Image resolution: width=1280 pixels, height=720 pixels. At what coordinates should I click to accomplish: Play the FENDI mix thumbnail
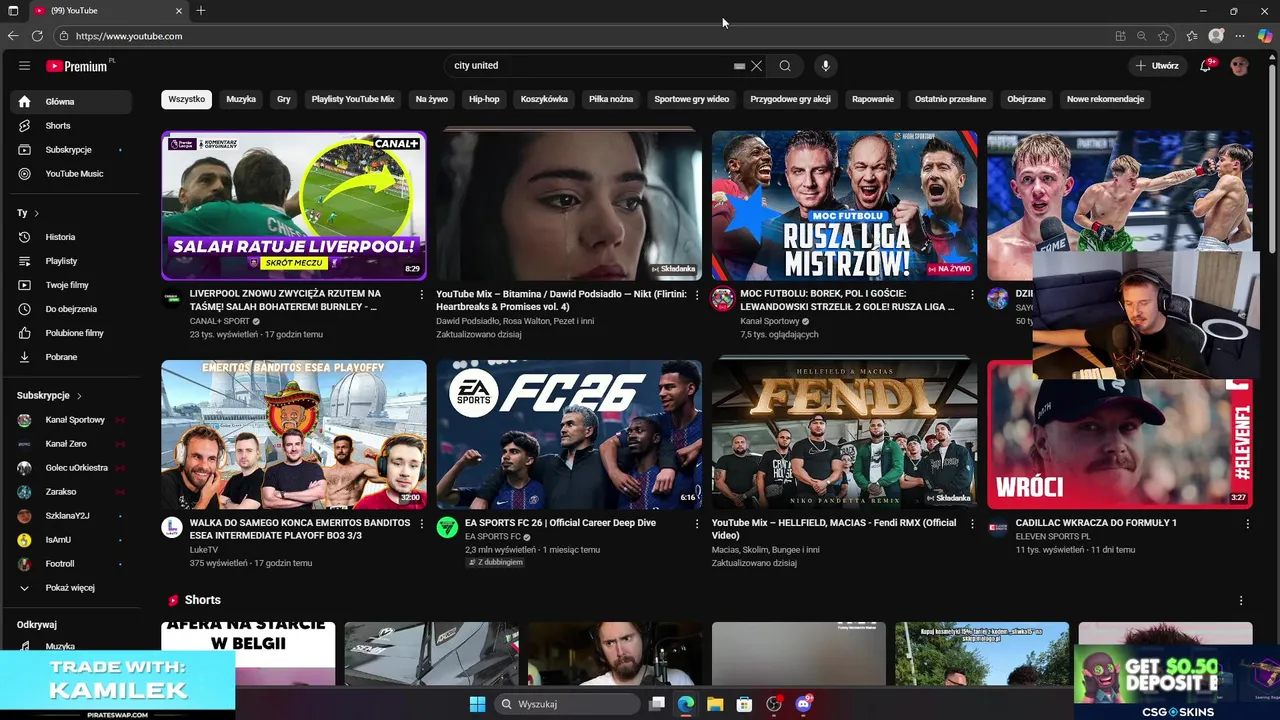[x=844, y=435]
